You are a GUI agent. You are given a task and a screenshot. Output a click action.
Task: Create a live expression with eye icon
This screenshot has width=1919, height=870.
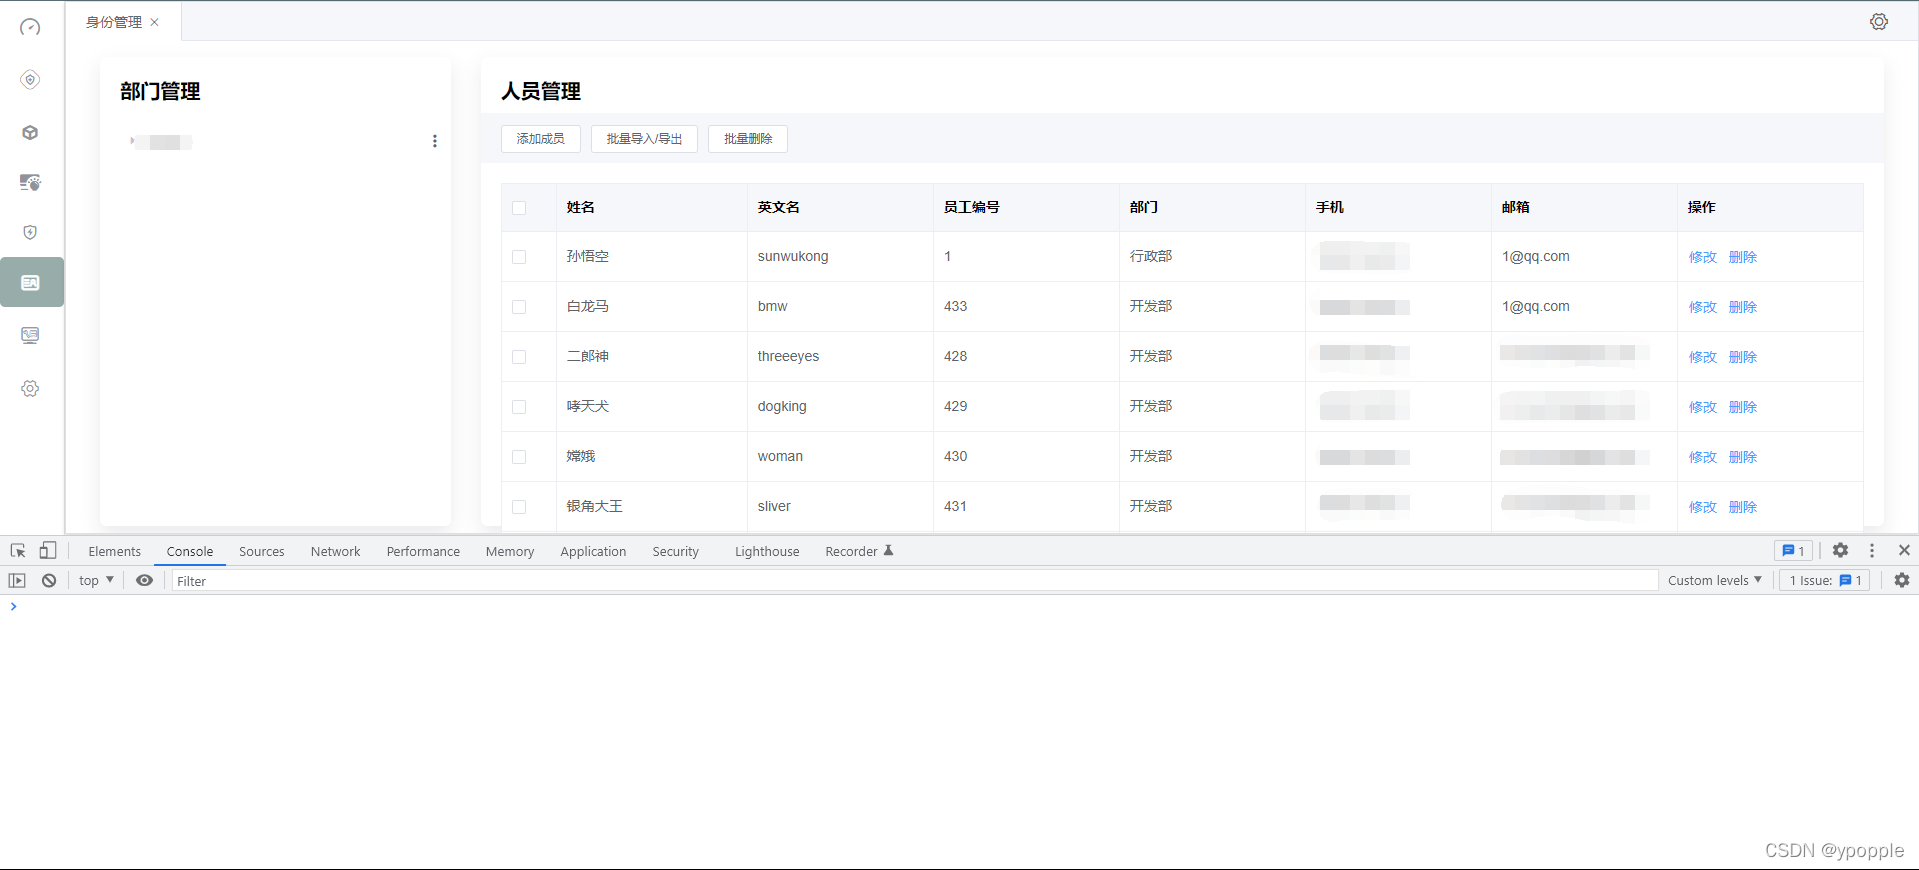(145, 580)
